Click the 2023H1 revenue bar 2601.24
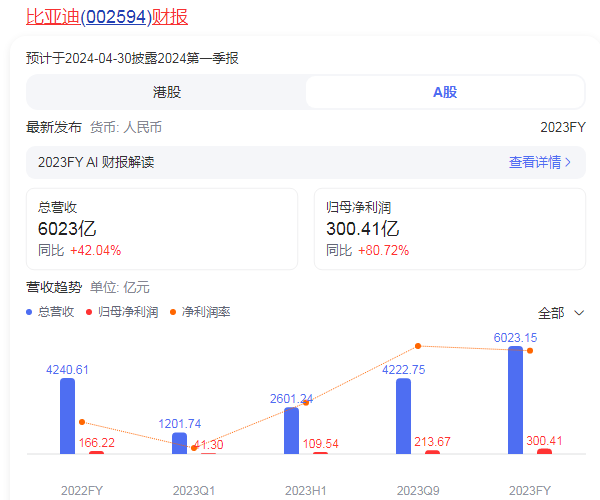This screenshot has height=500, width=600. tap(291, 430)
